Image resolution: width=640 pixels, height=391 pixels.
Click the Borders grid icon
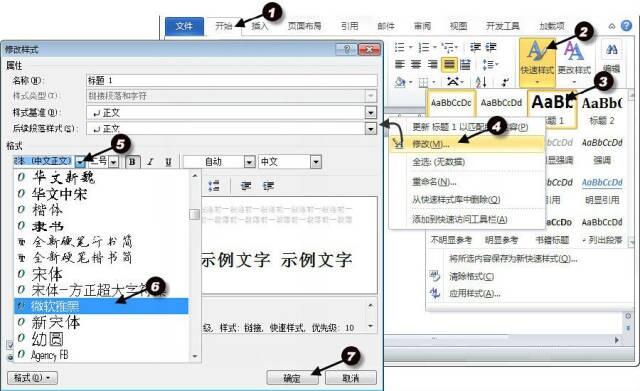click(x=423, y=82)
